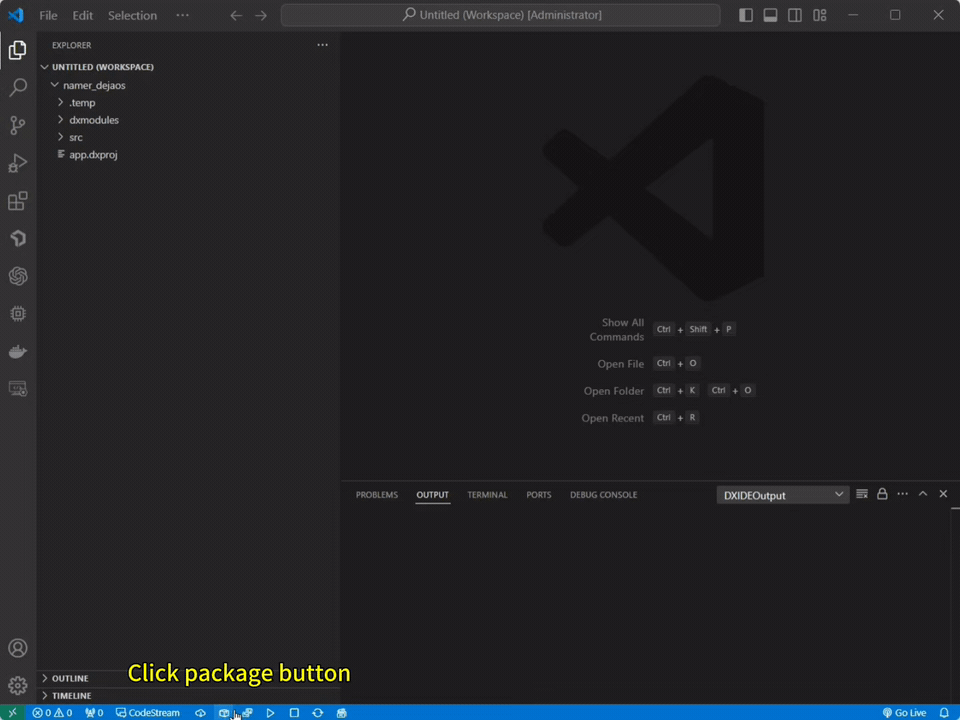Switch to the DEBUG CONSOLE tab
The image size is (960, 720).
point(604,495)
